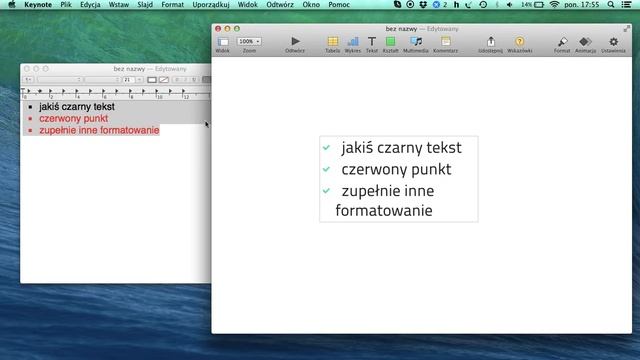640x360 pixels.
Task: Toggle the Ustawienia inspector panel
Action: (x=613, y=44)
